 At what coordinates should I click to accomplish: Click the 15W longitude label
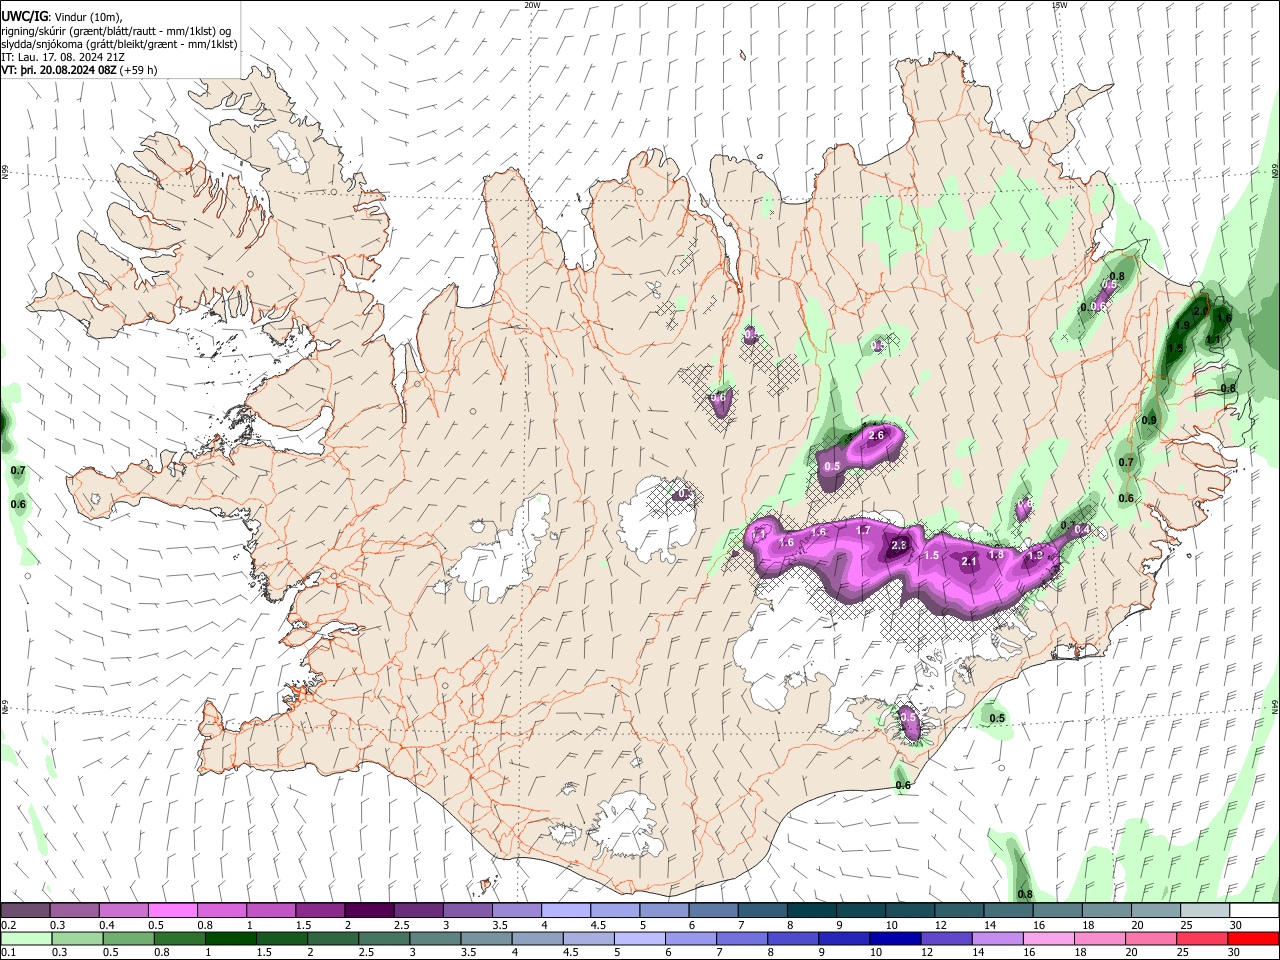1059,5
